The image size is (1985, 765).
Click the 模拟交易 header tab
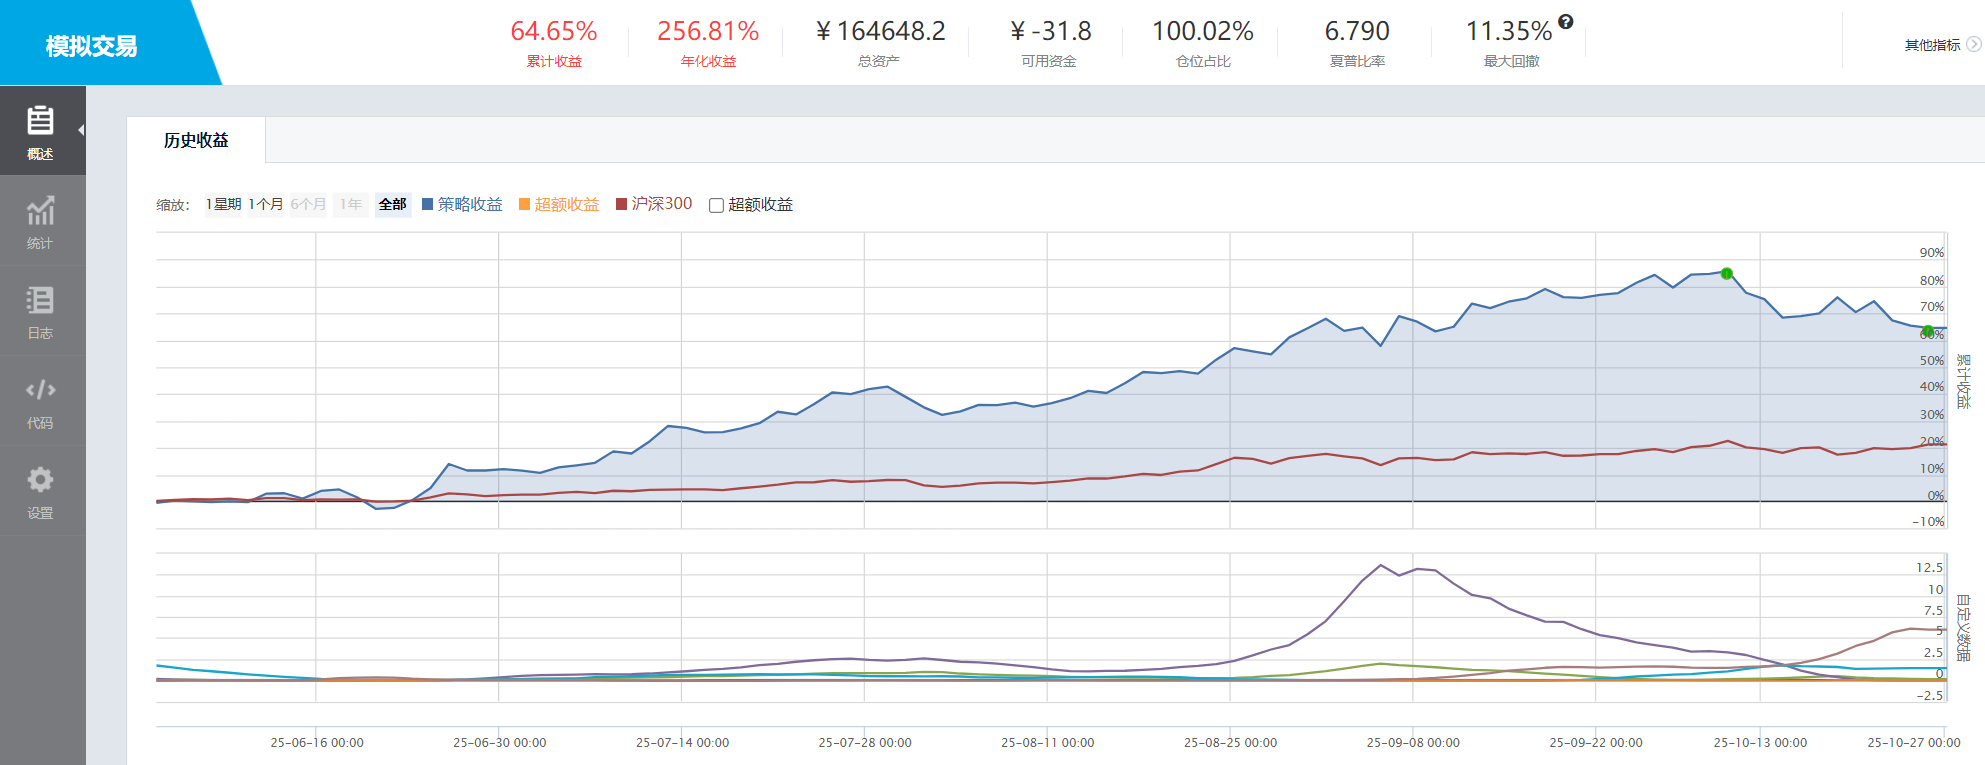pyautogui.click(x=92, y=46)
